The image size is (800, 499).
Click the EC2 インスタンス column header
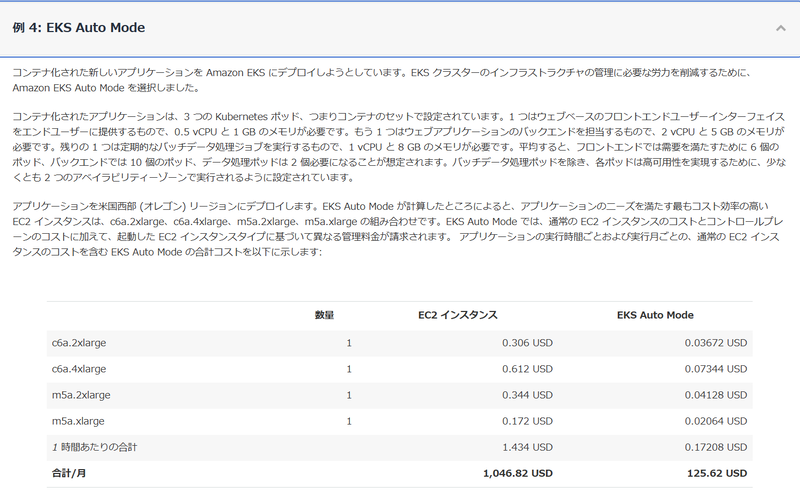[x=458, y=315]
